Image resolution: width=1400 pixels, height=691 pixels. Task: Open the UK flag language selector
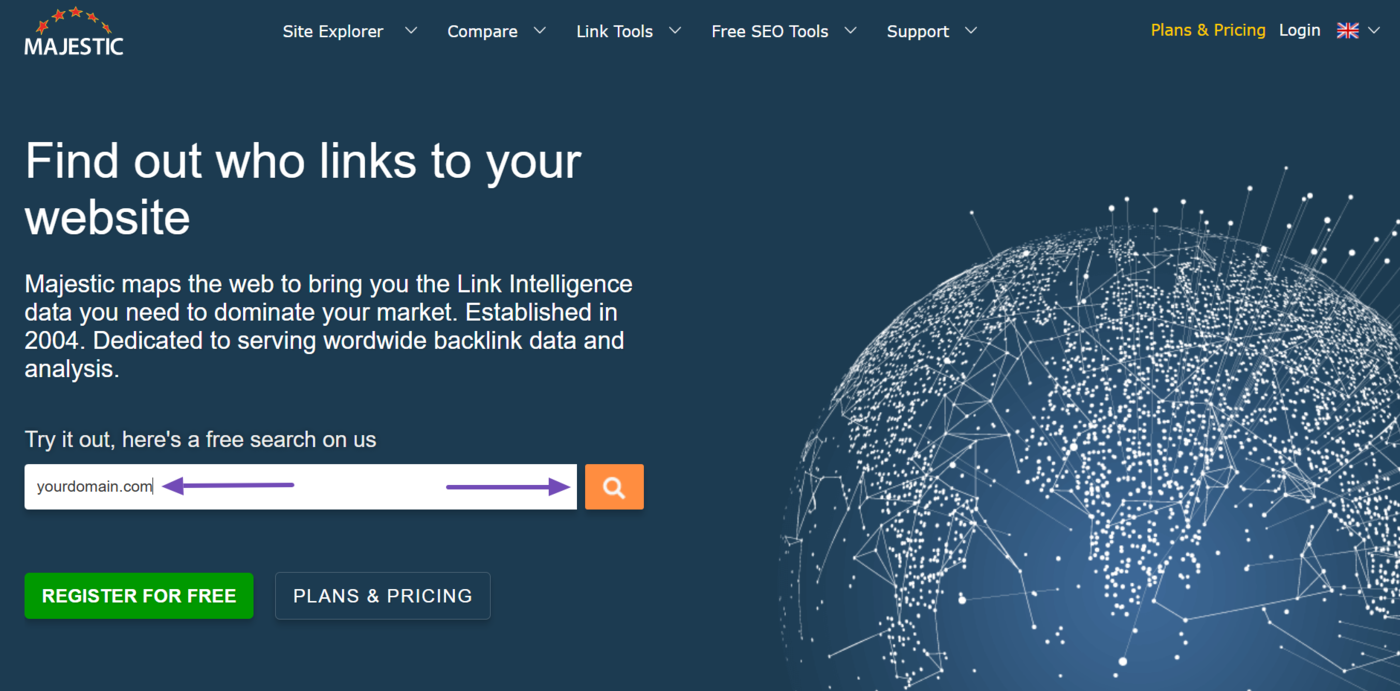click(1348, 31)
